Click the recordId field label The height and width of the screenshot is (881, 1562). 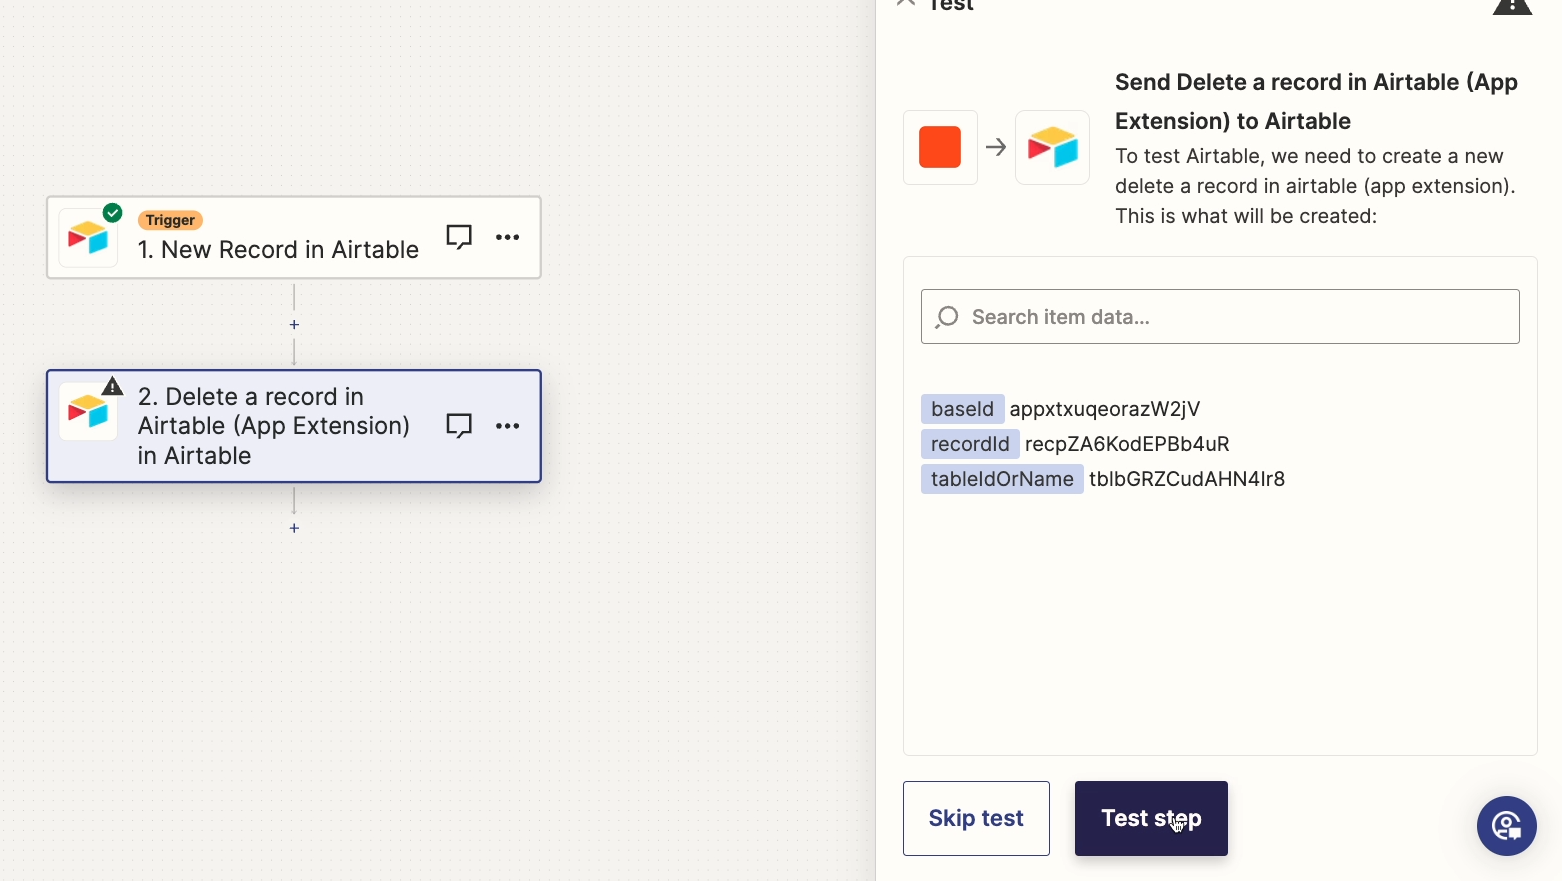click(x=970, y=444)
